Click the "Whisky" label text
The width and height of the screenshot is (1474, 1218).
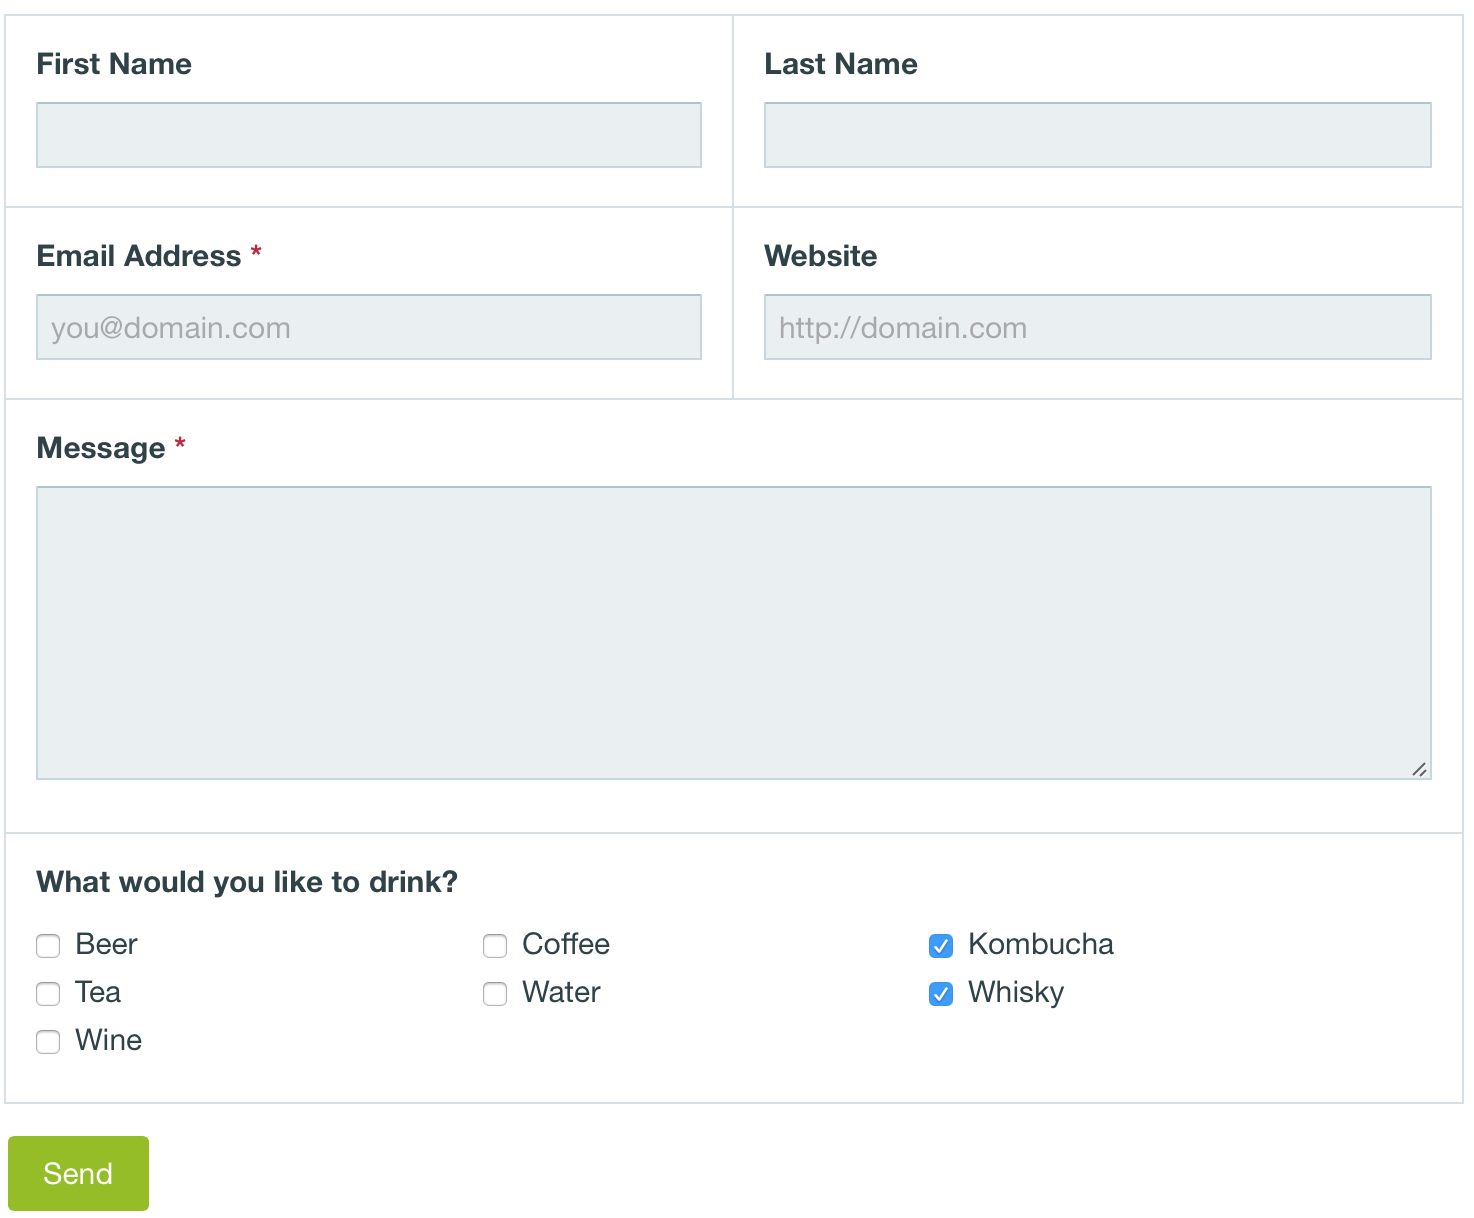(x=1016, y=992)
